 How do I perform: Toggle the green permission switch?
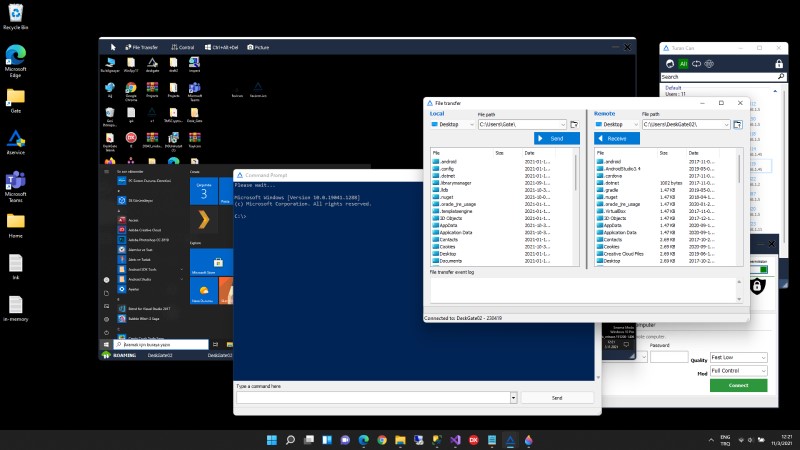[x=759, y=269]
